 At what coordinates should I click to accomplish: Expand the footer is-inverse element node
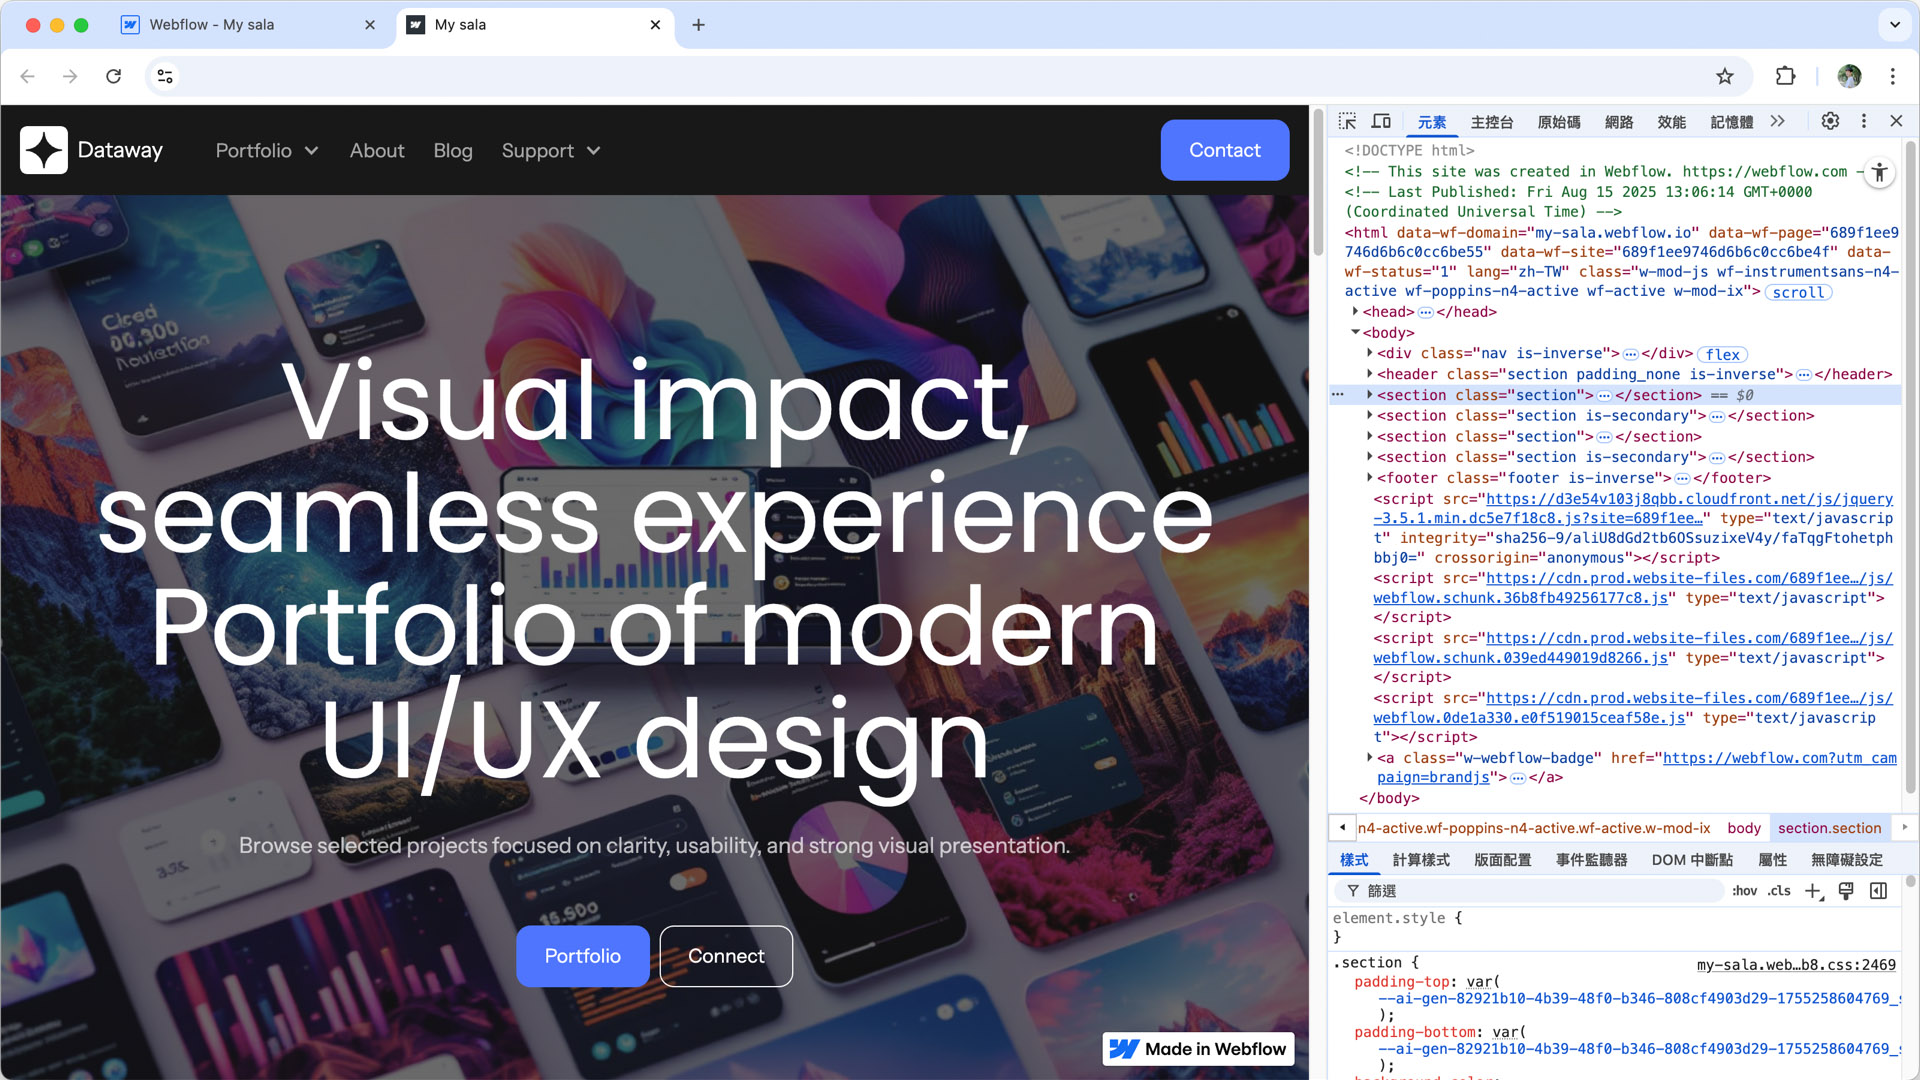tap(1370, 478)
